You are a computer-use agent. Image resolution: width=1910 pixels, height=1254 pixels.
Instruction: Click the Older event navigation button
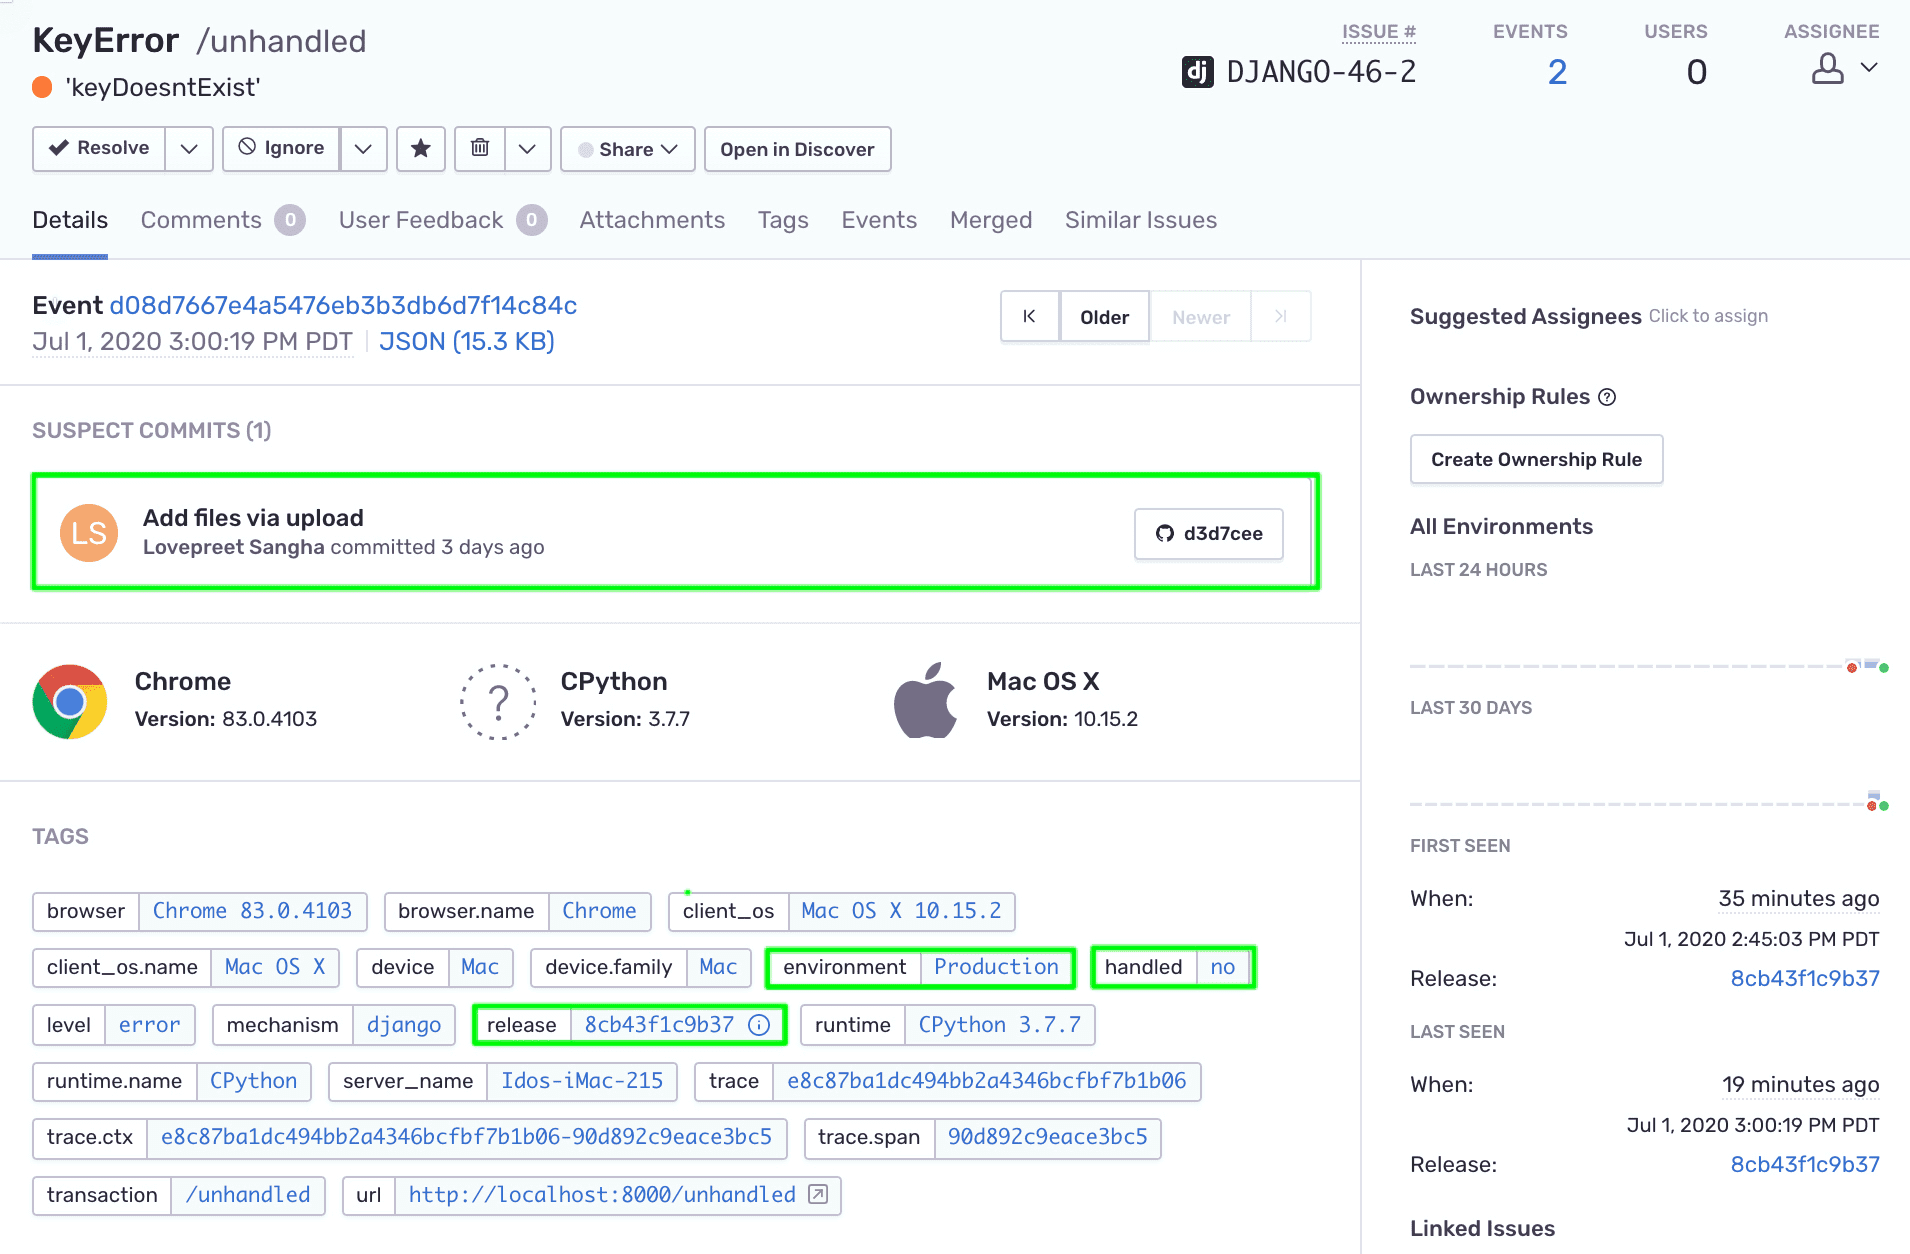(1104, 316)
